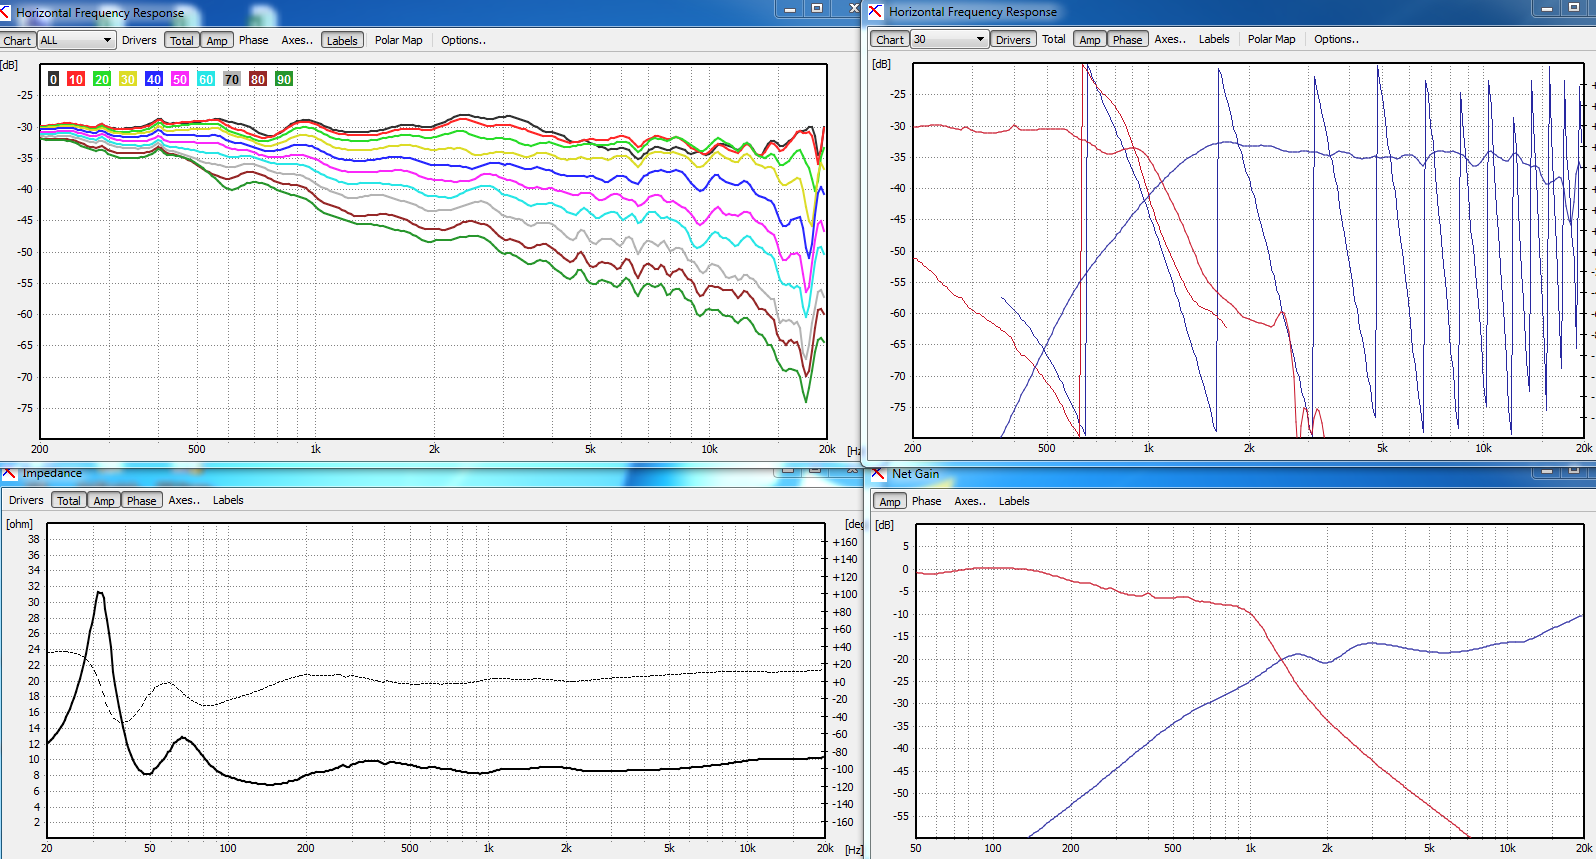1596x859 pixels.
Task: Toggle Drivers in the top-right window toolbar
Action: click(x=1012, y=39)
